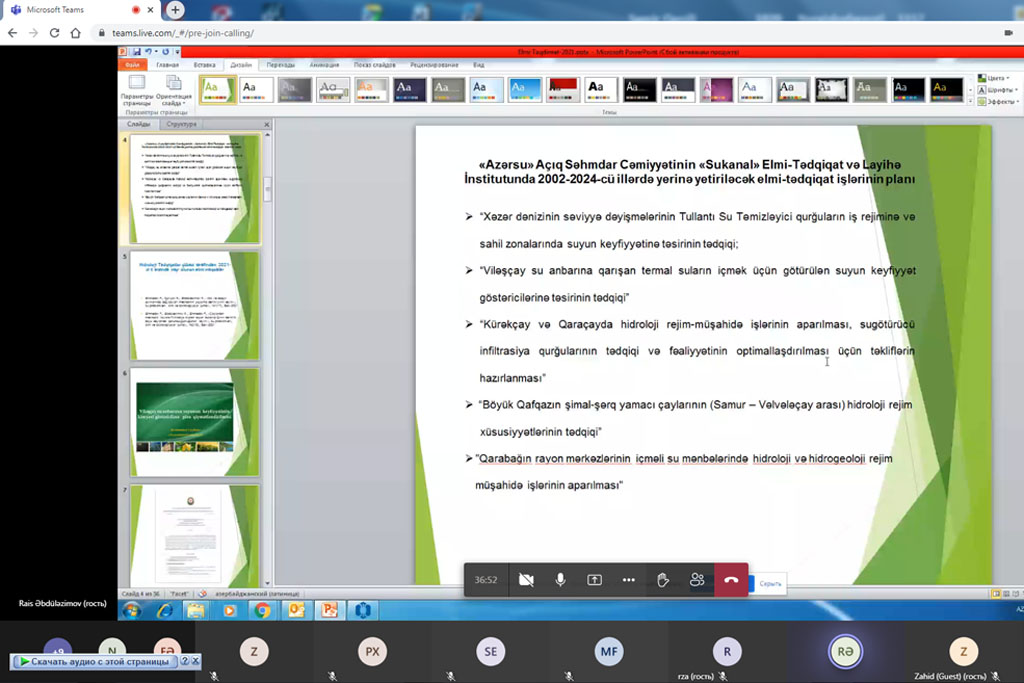1024x683 pixels.
Task: Click the slide pane scrollbar down arrow
Action: [x=267, y=583]
